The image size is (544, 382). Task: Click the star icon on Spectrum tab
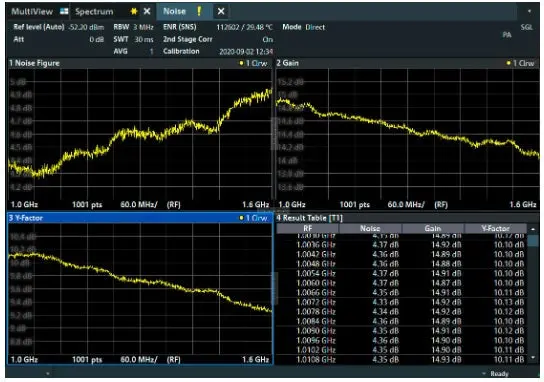click(134, 11)
